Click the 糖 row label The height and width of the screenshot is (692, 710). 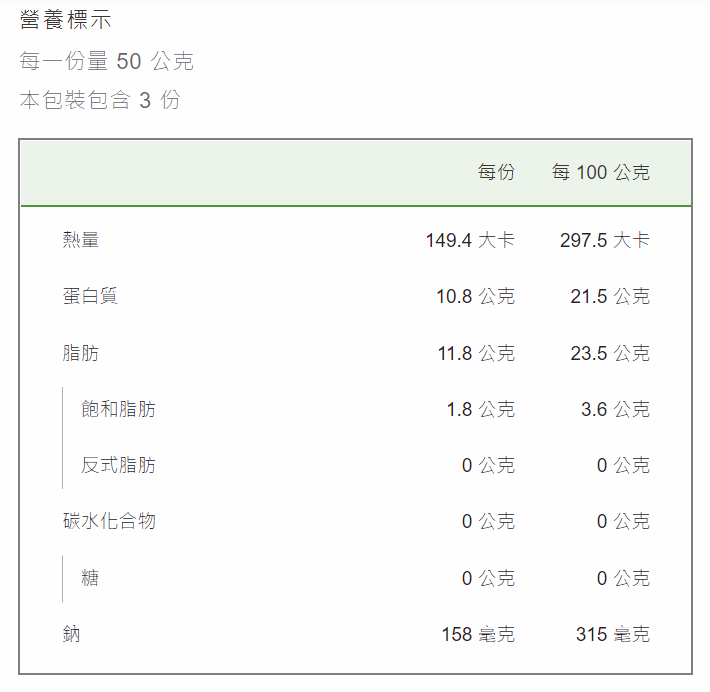(x=90, y=578)
